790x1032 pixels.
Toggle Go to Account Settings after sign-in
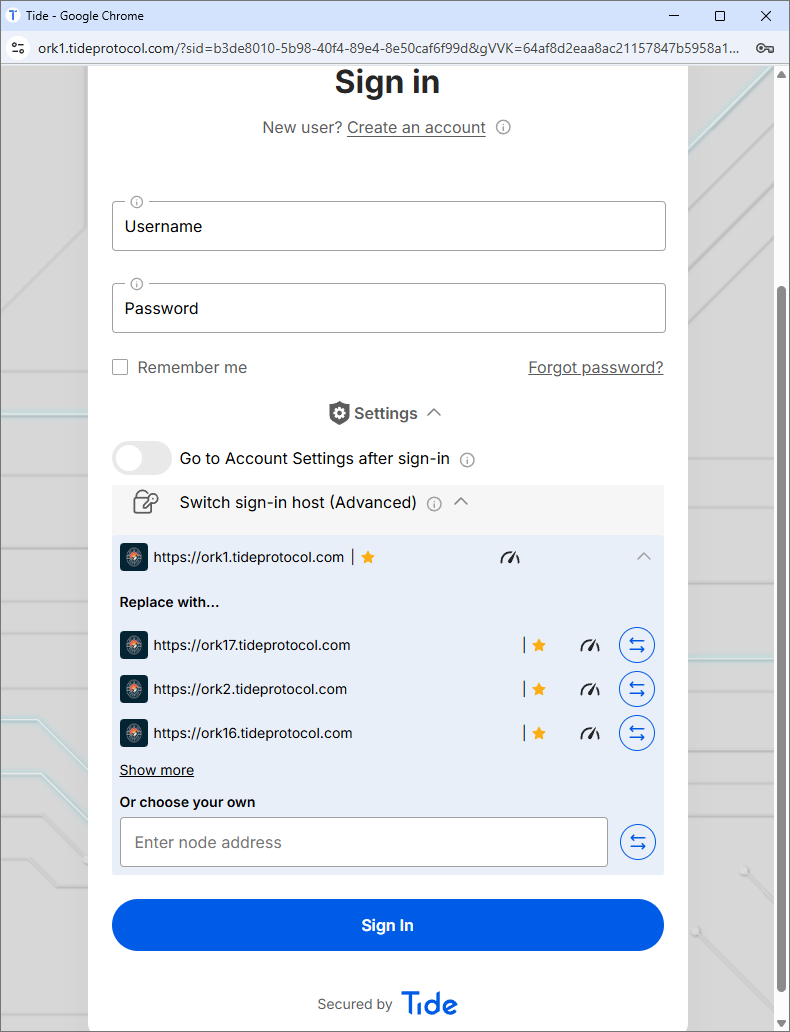pos(142,458)
